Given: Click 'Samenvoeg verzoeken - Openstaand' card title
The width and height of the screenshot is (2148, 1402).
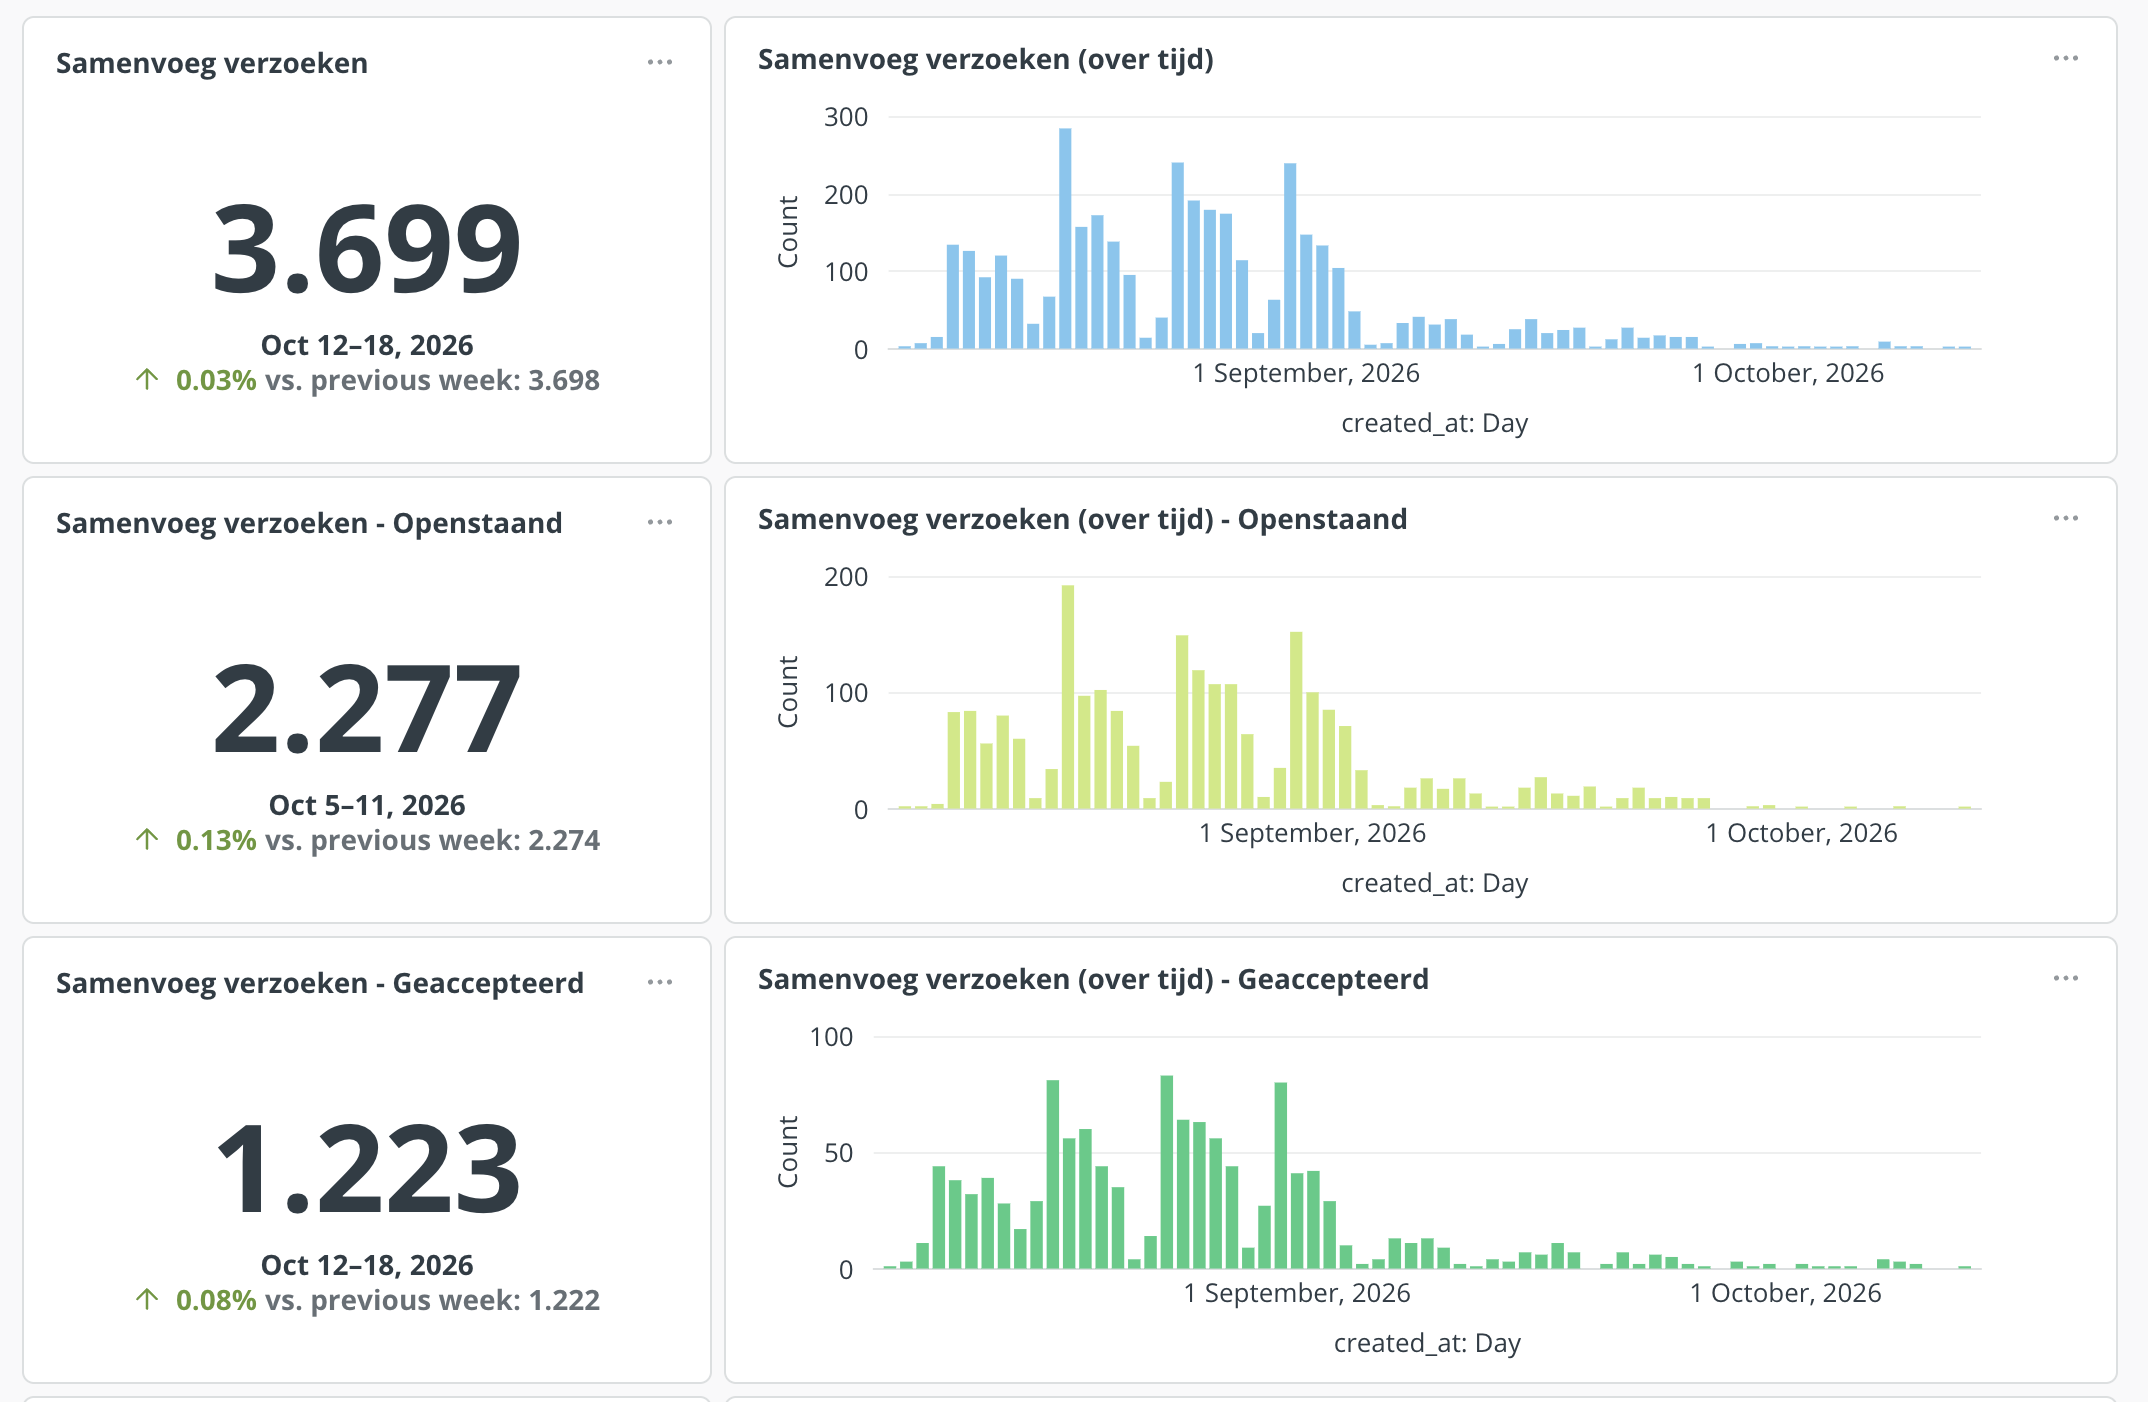Looking at the screenshot, I should tap(309, 523).
